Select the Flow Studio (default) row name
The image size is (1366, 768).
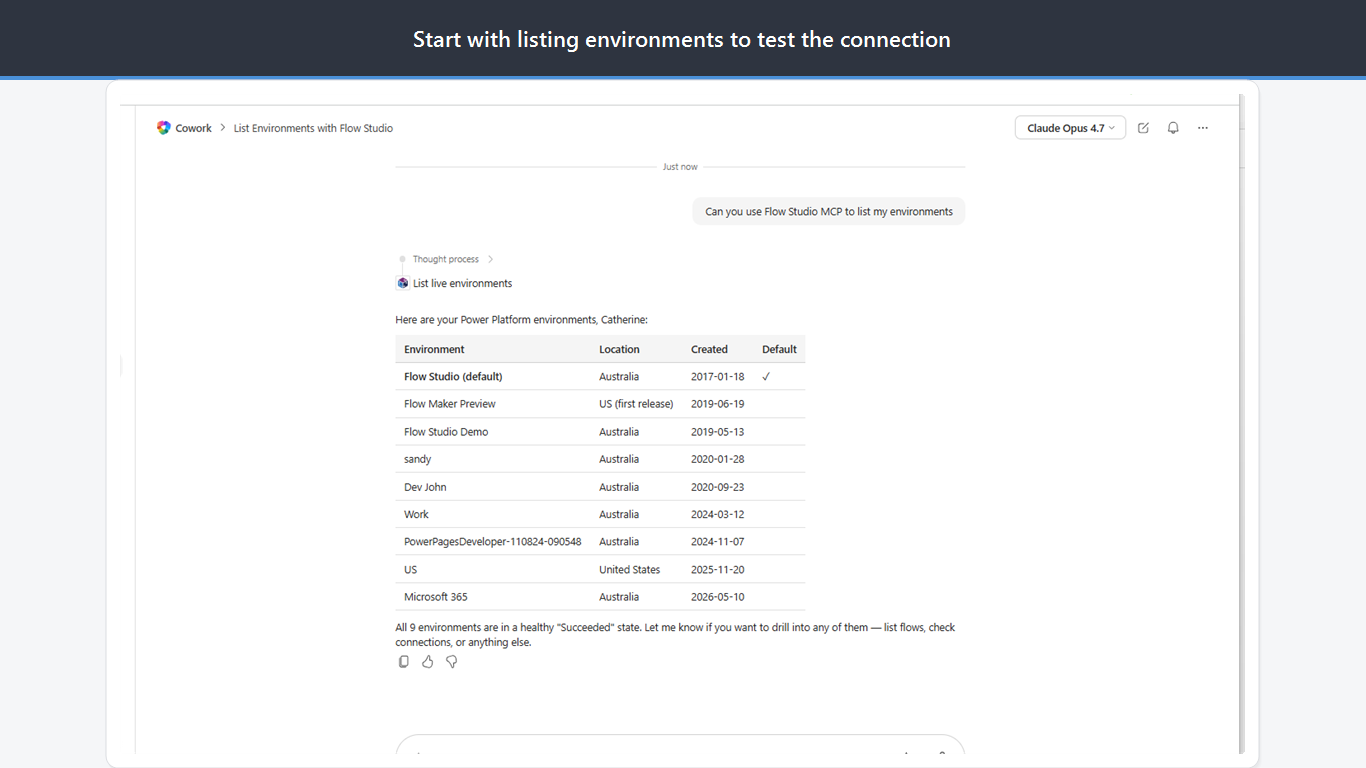tap(453, 377)
